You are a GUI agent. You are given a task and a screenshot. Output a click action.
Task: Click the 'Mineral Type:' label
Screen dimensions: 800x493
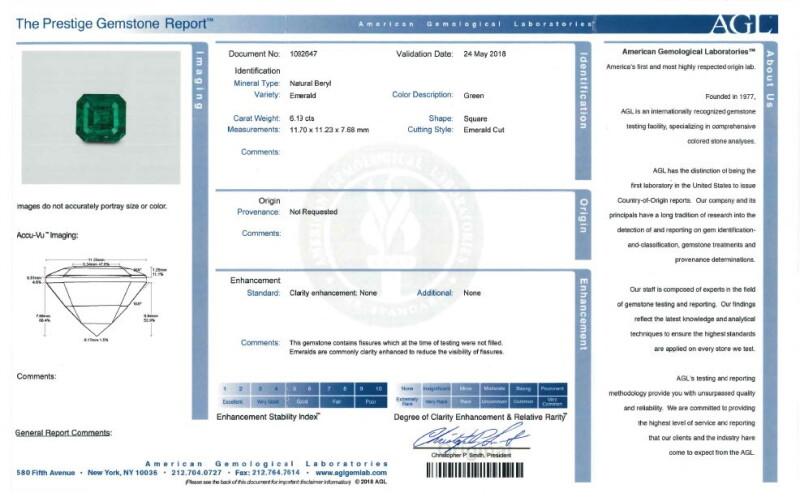point(257,83)
